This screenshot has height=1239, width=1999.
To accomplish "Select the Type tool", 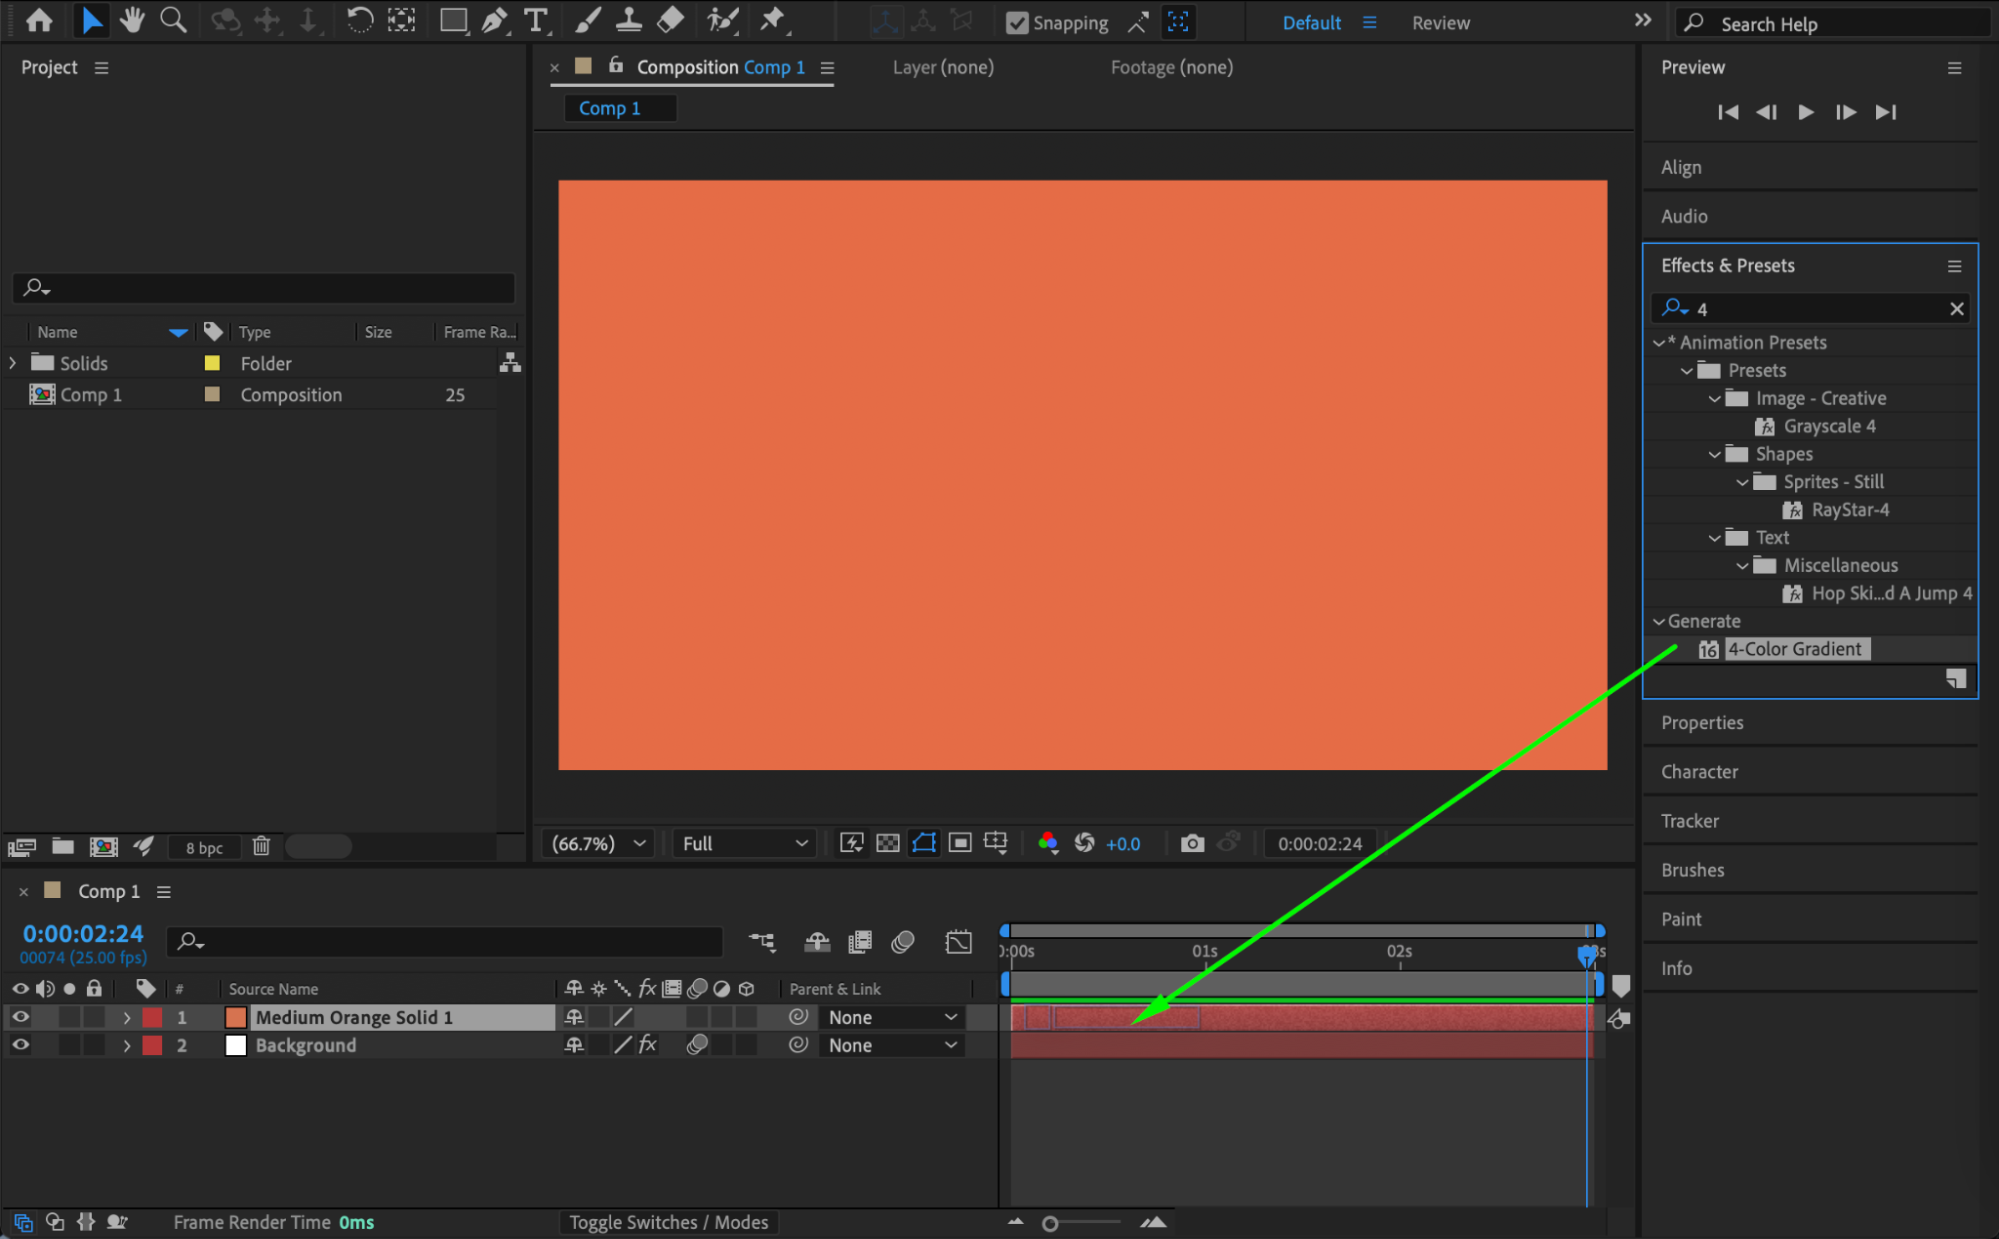I will pos(536,20).
